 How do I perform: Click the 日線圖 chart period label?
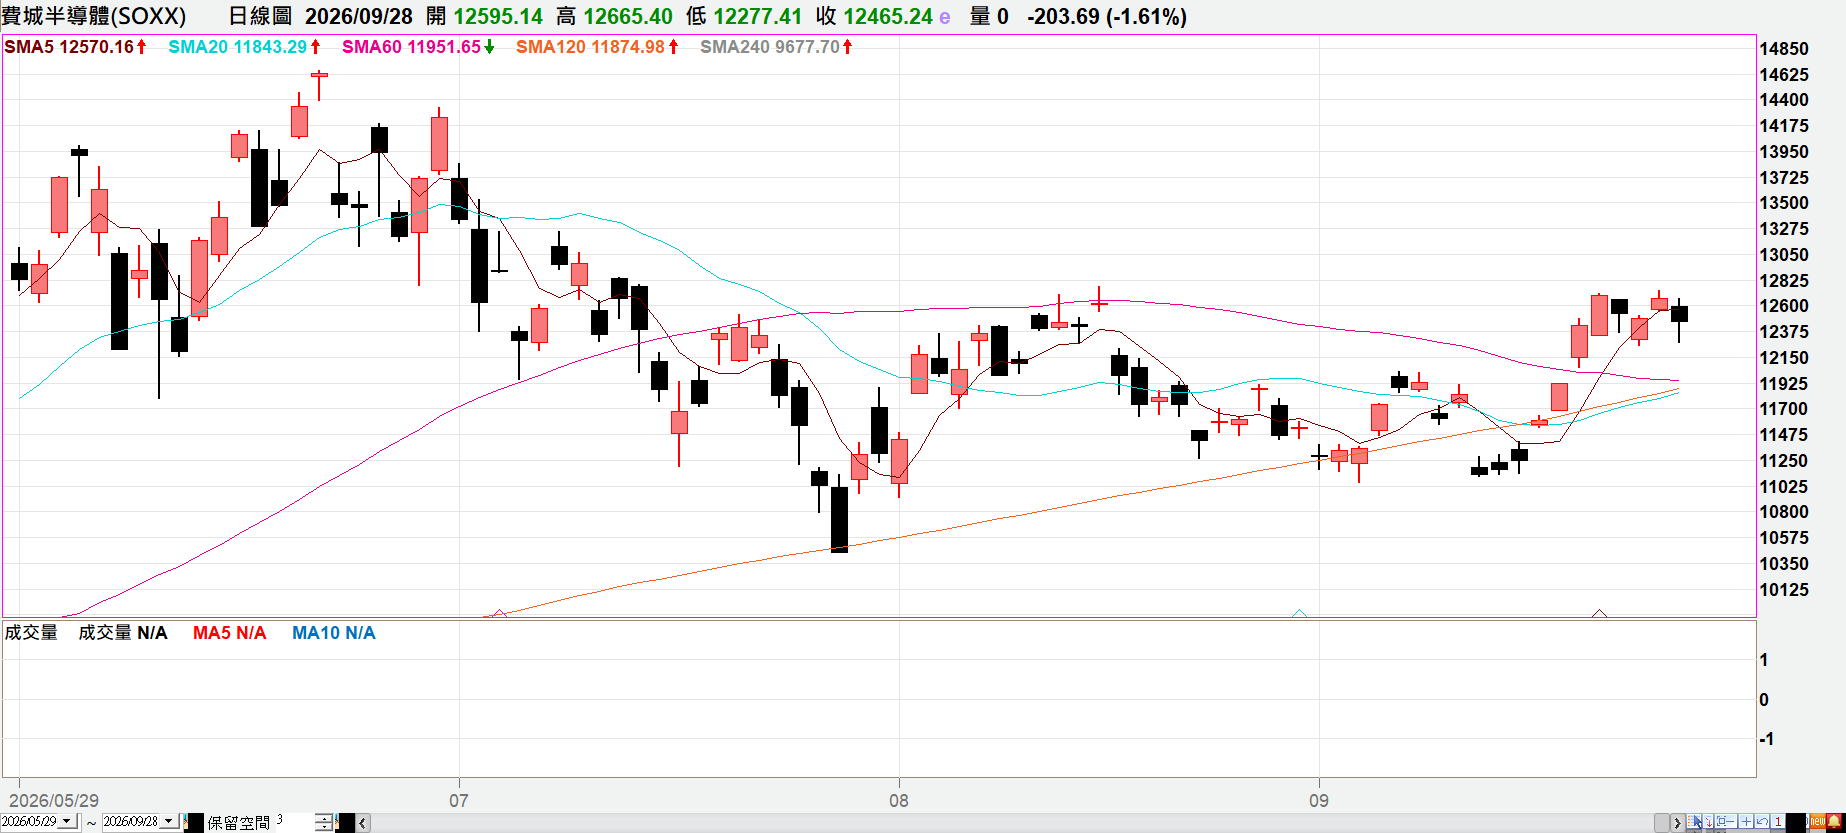point(260,16)
